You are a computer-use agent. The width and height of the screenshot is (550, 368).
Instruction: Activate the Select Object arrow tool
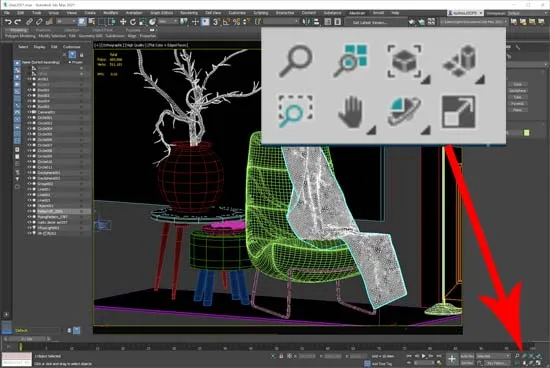(x=82, y=22)
